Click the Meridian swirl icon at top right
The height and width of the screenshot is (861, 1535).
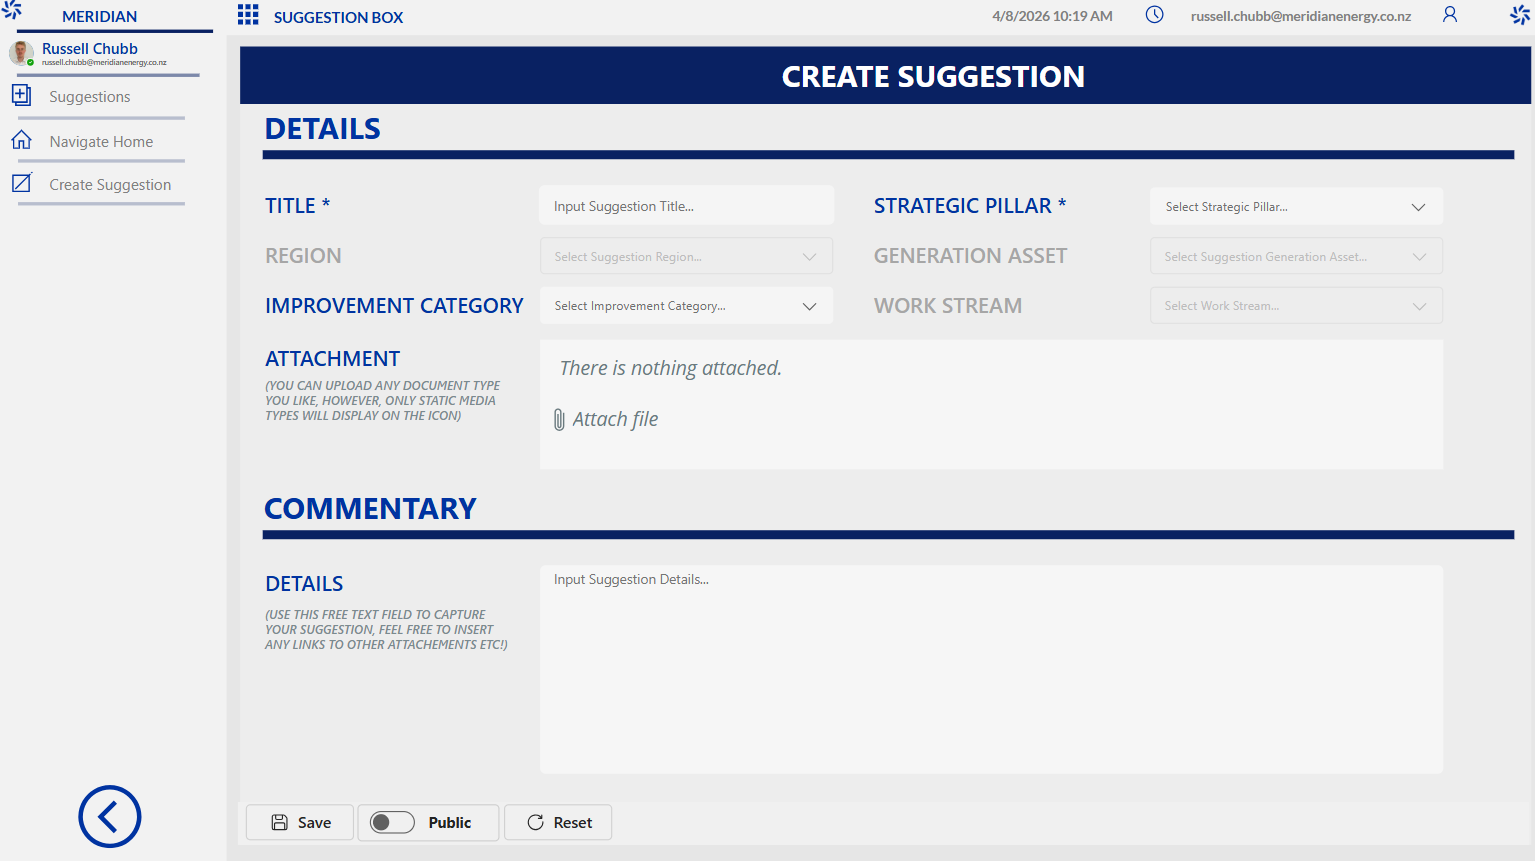tap(1520, 15)
